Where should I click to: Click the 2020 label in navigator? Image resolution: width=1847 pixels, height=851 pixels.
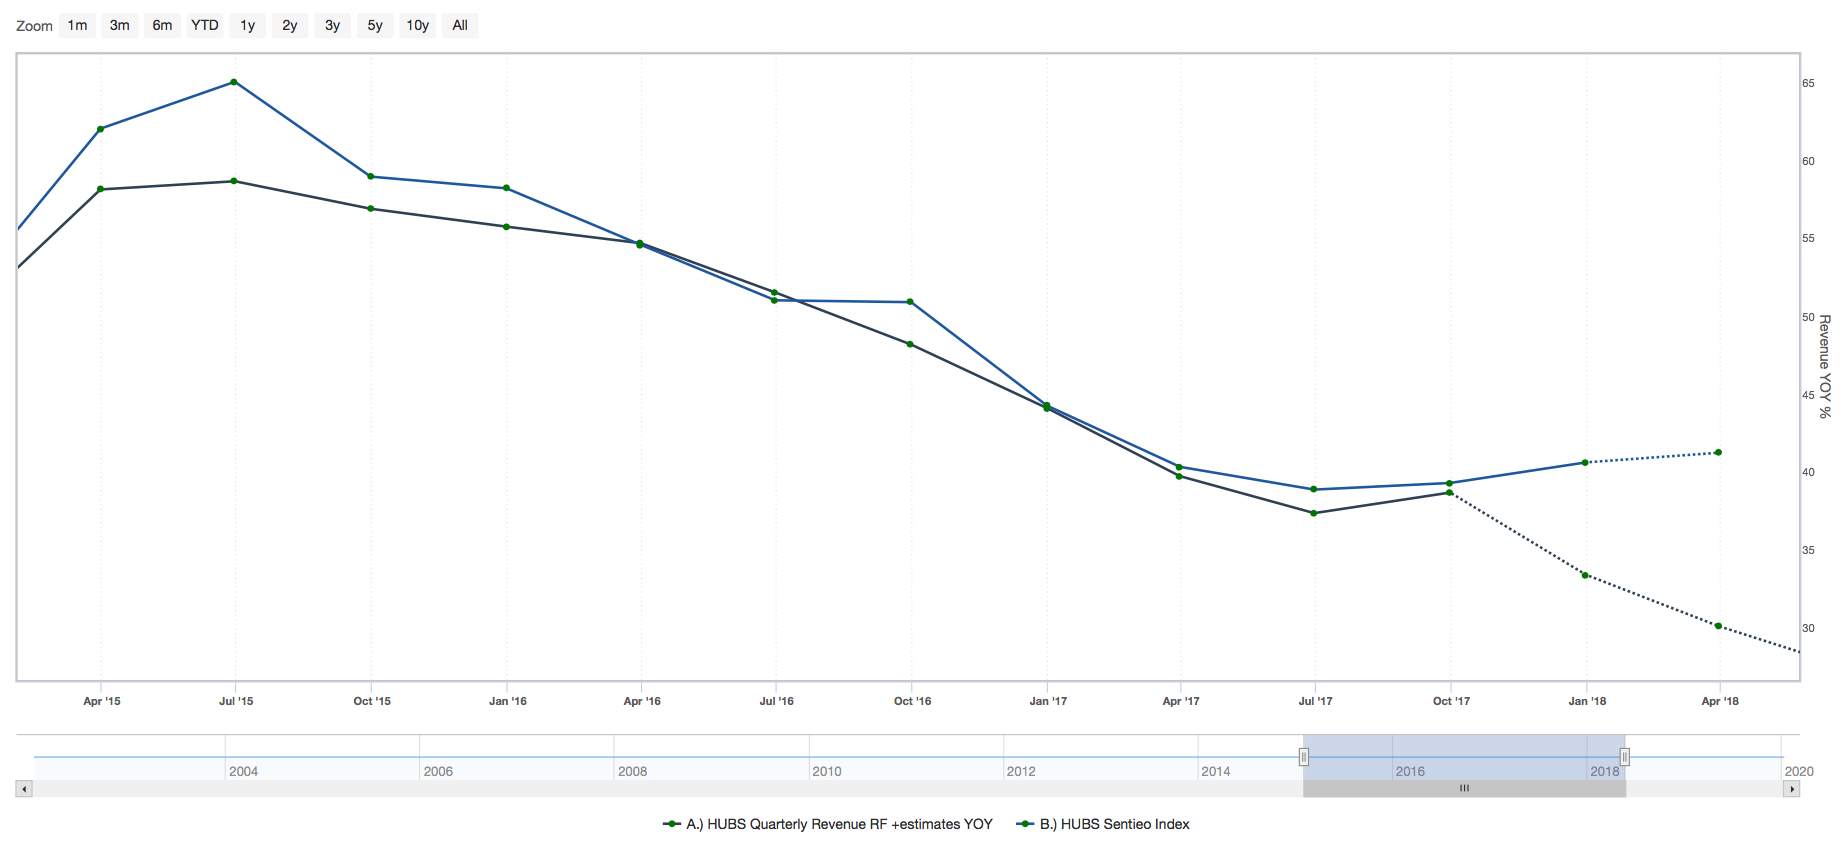1799,771
